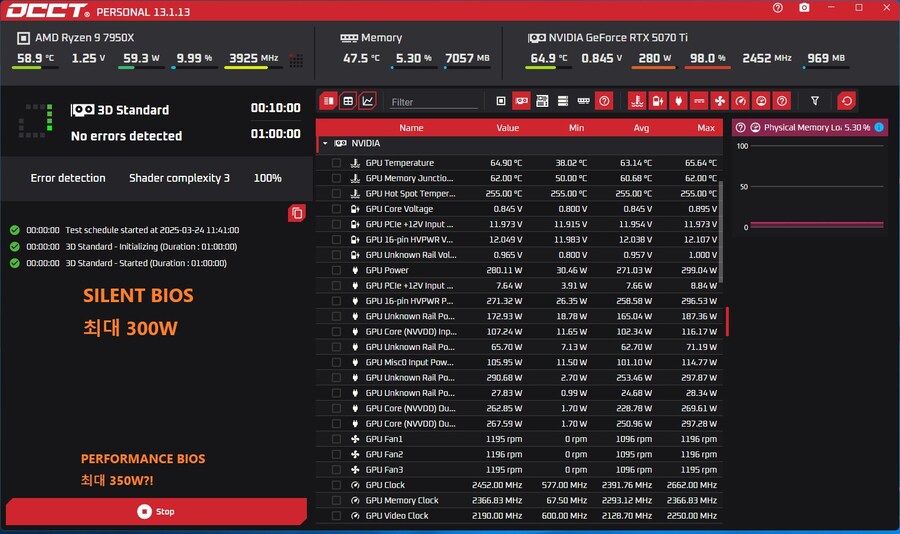Click the reset min/max statistics icon
900x534 pixels.
point(846,101)
